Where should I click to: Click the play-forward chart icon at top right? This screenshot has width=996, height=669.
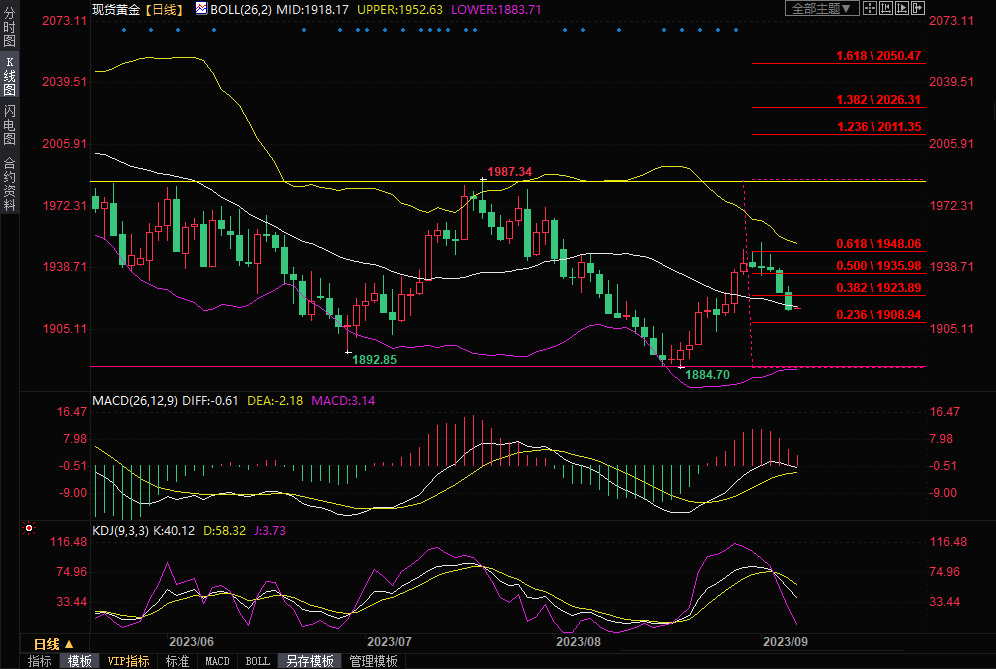click(902, 8)
